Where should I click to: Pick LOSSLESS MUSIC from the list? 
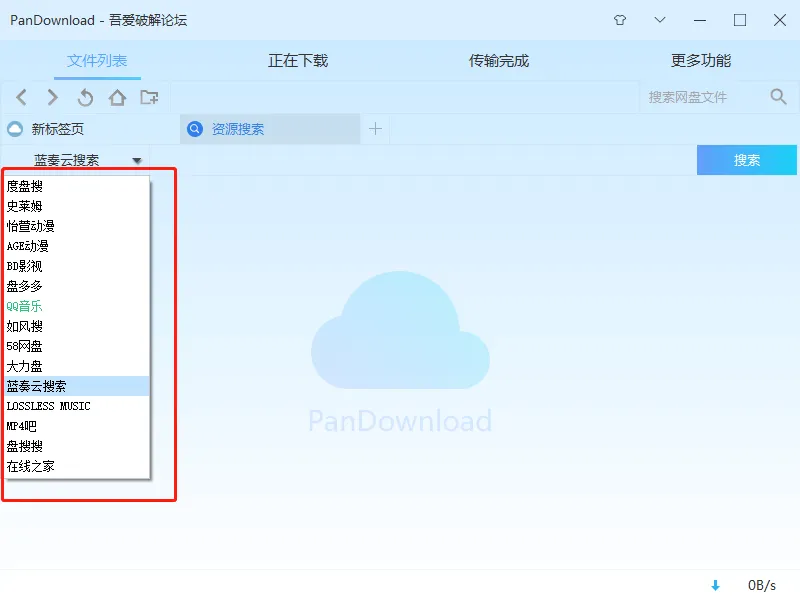point(77,406)
